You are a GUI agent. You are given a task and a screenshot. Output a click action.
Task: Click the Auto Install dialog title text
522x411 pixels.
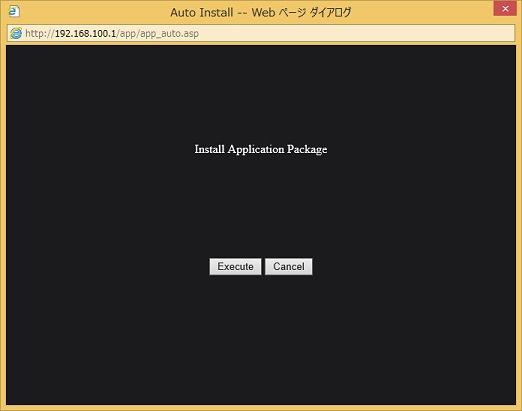[261, 13]
